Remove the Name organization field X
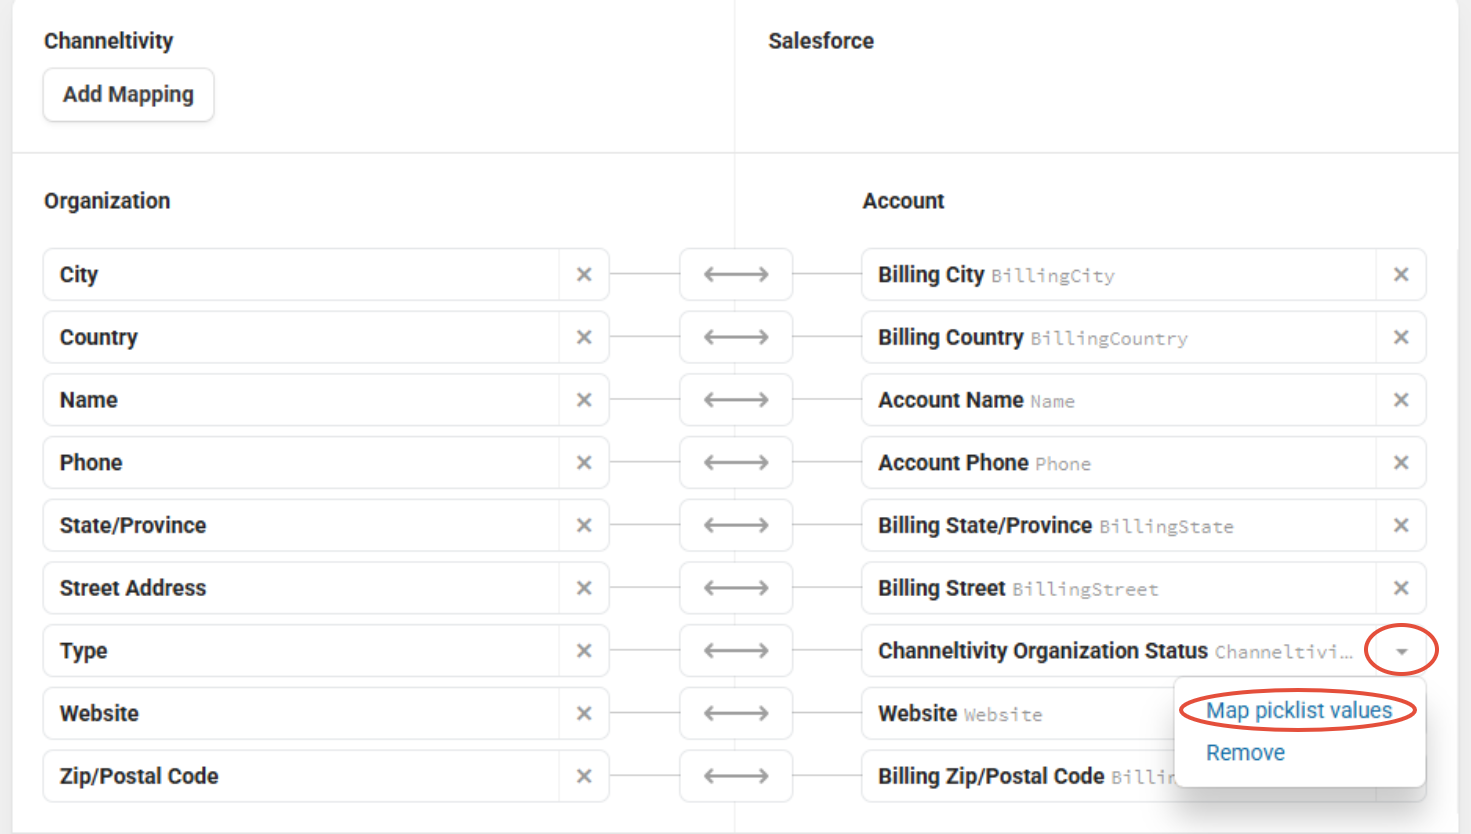This screenshot has height=834, width=1471. point(584,400)
